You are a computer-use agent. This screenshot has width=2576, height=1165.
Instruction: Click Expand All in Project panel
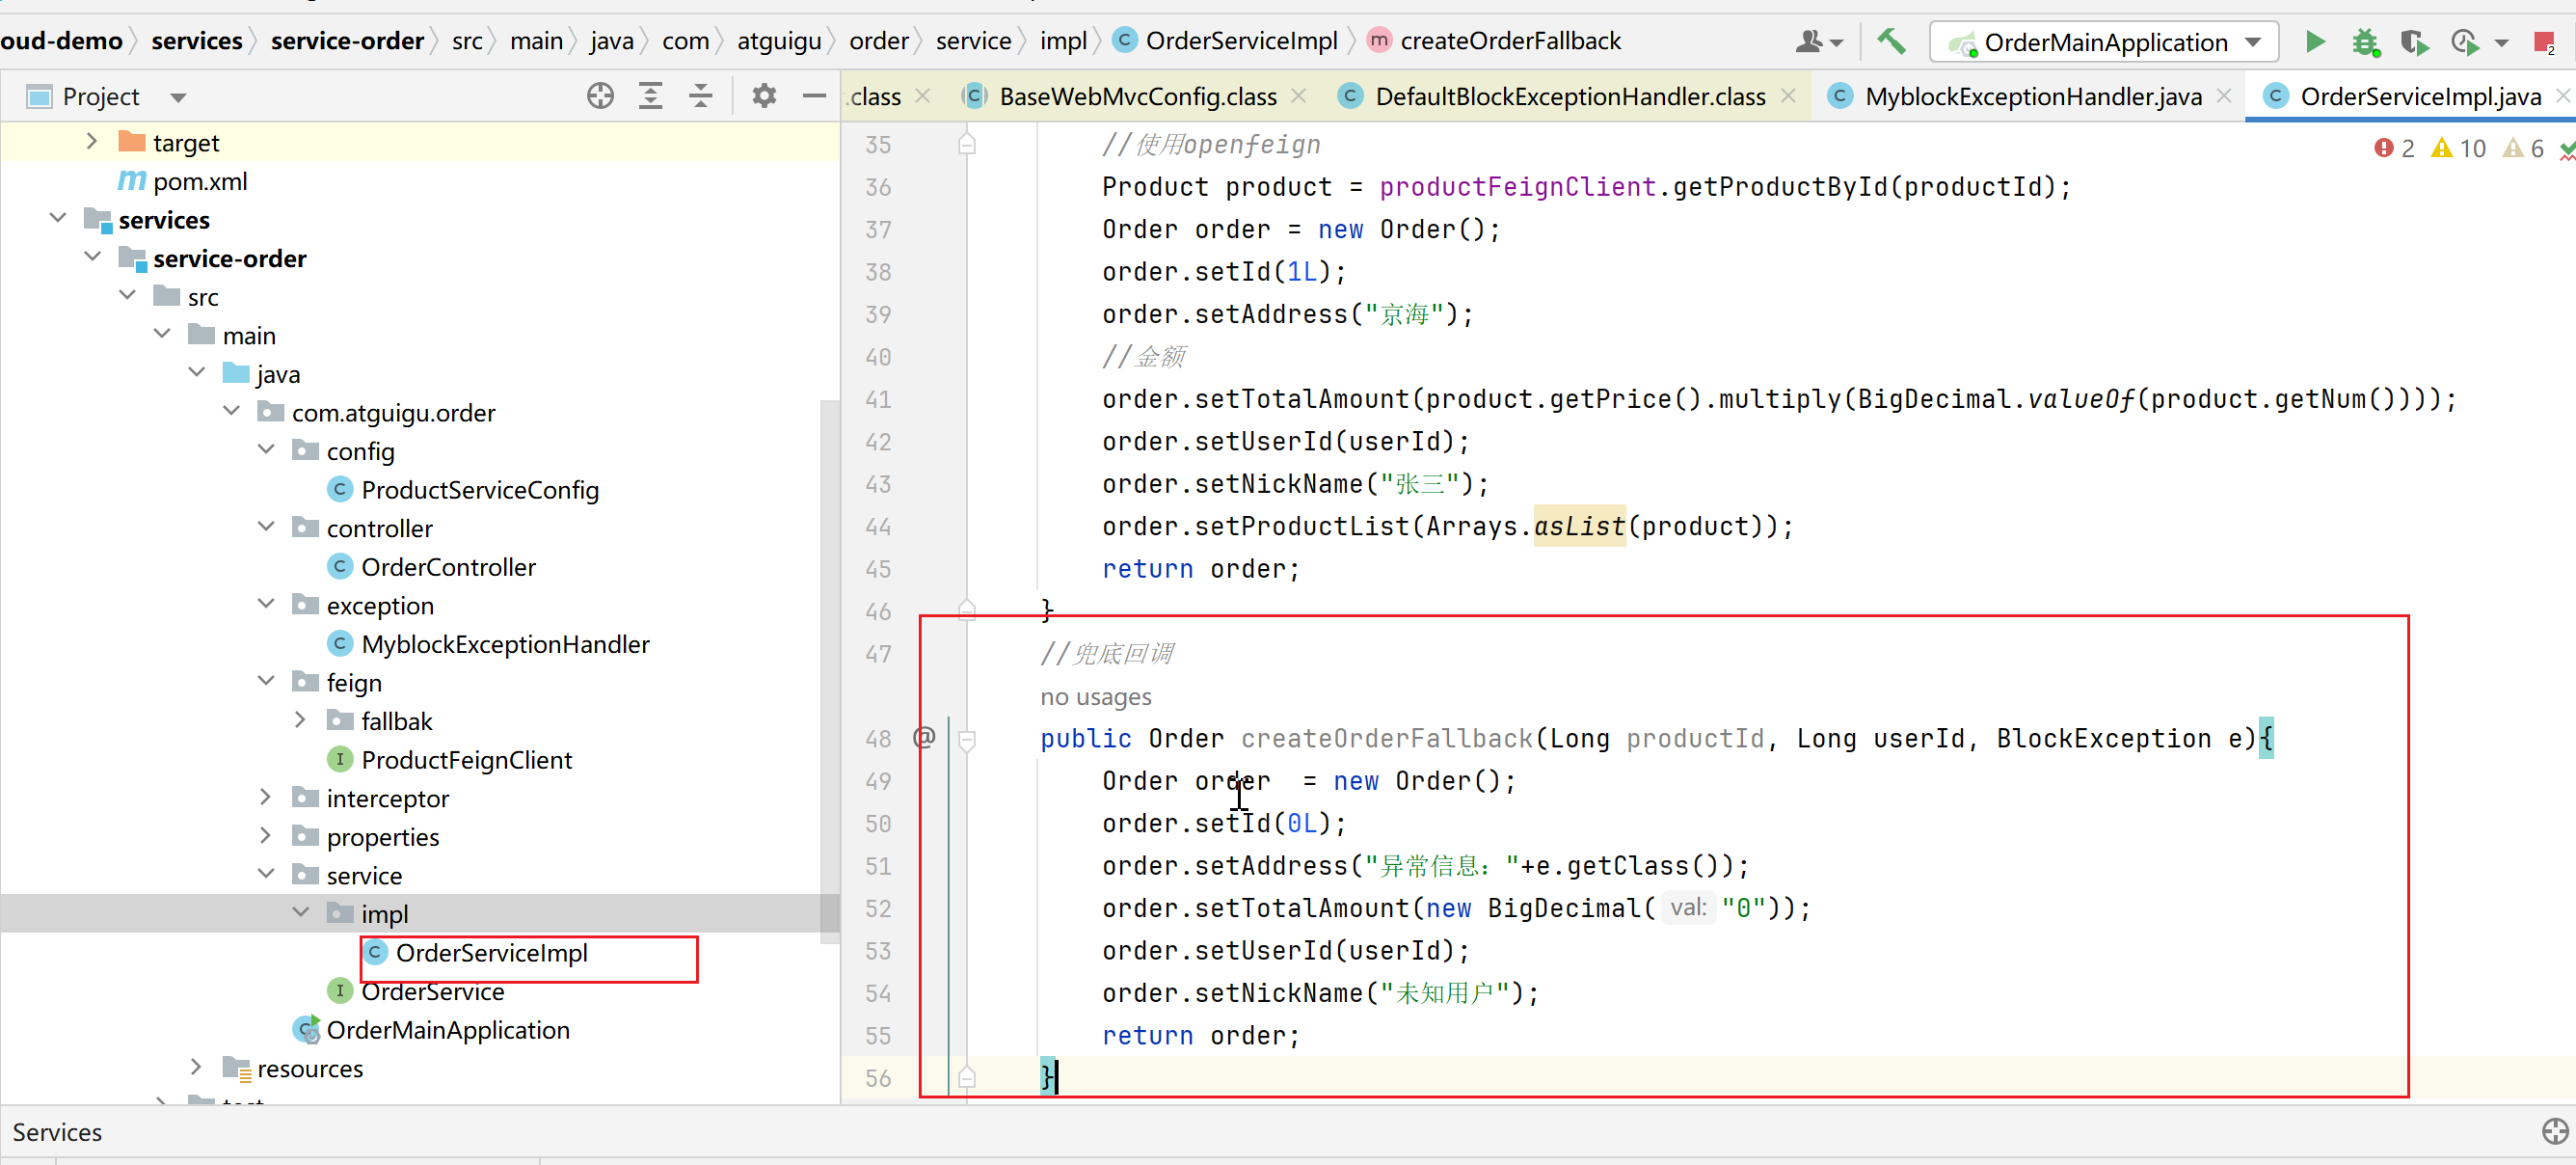pos(650,96)
